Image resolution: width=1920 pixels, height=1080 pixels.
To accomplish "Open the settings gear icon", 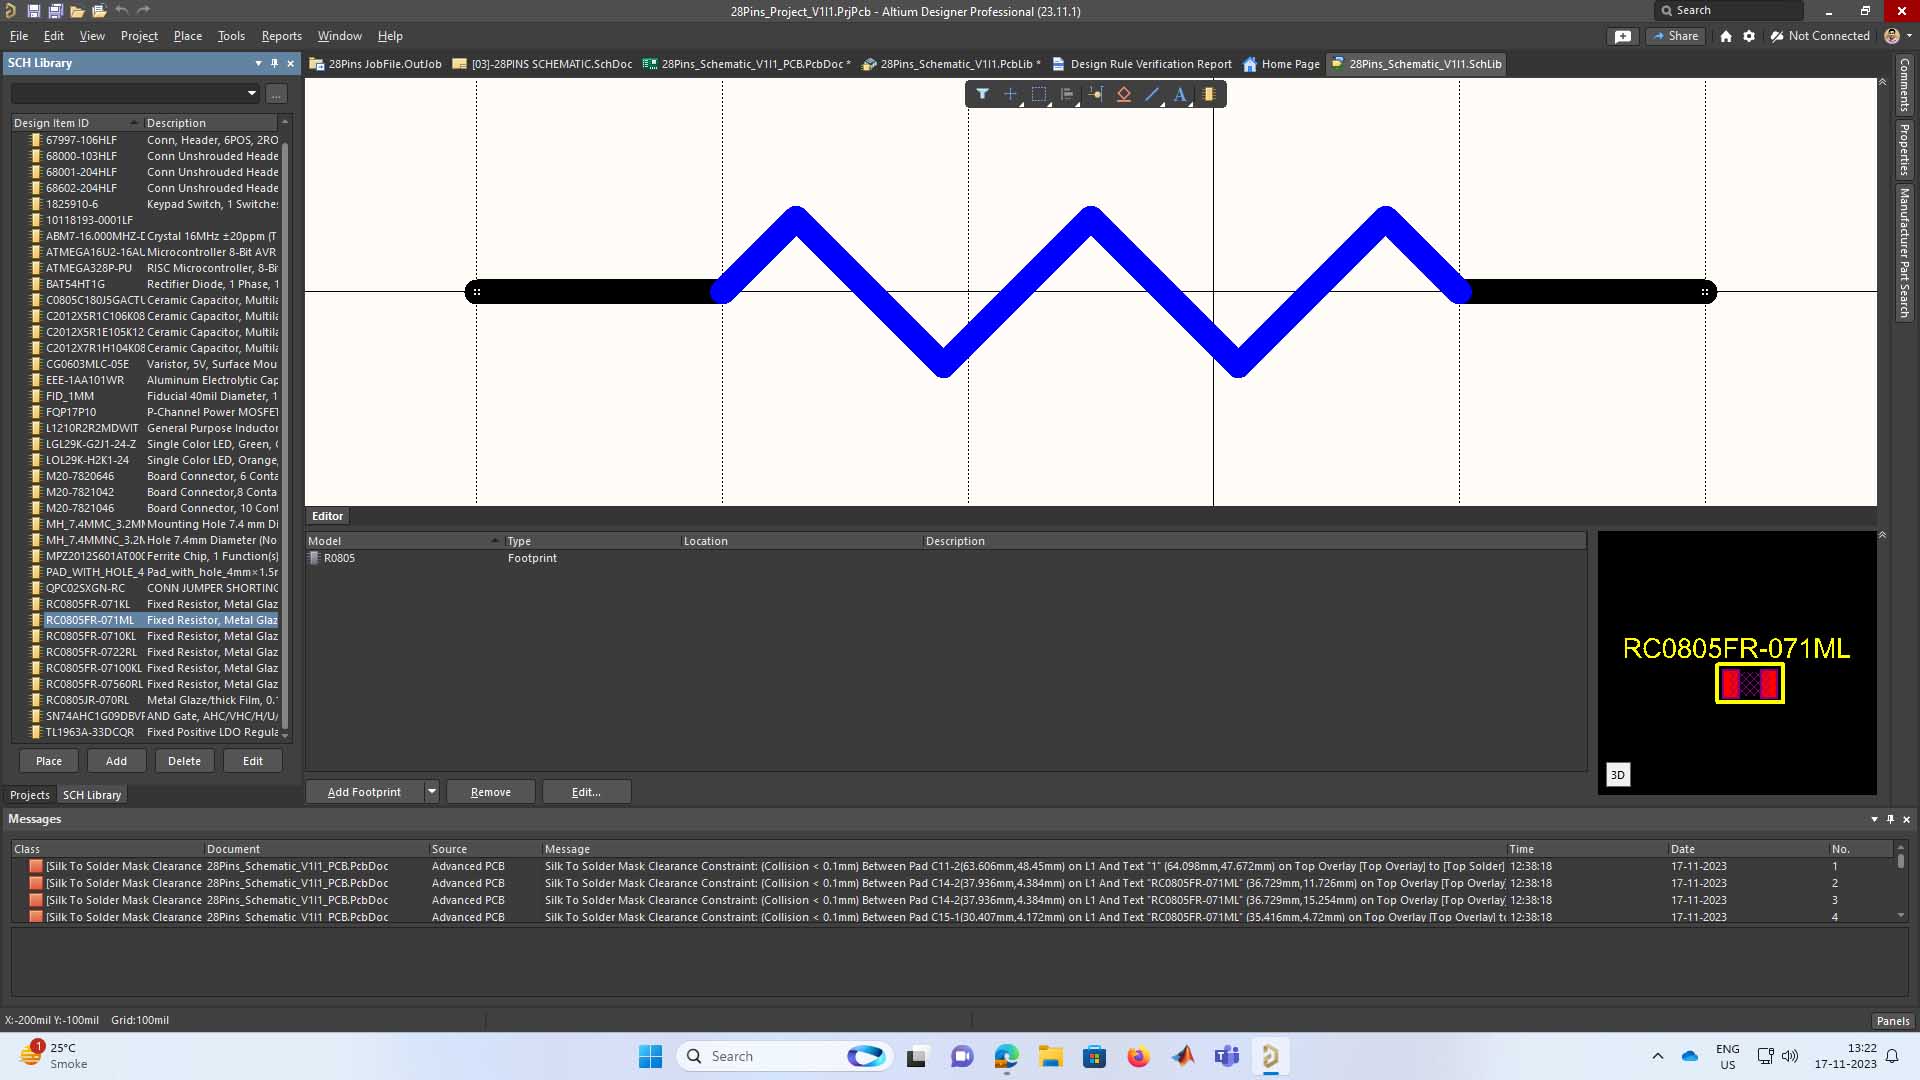I will coord(1749,36).
